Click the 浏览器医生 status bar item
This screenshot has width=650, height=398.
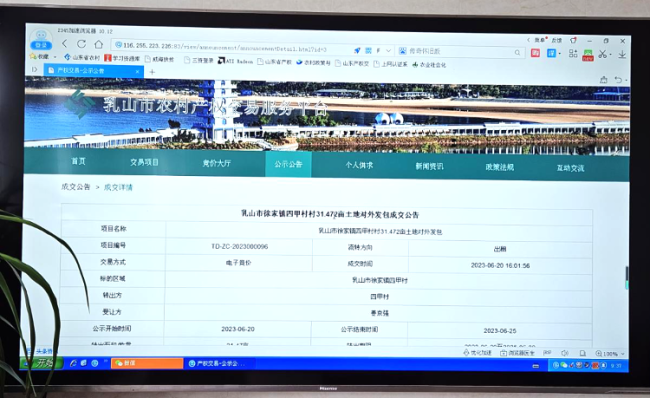[x=517, y=353]
